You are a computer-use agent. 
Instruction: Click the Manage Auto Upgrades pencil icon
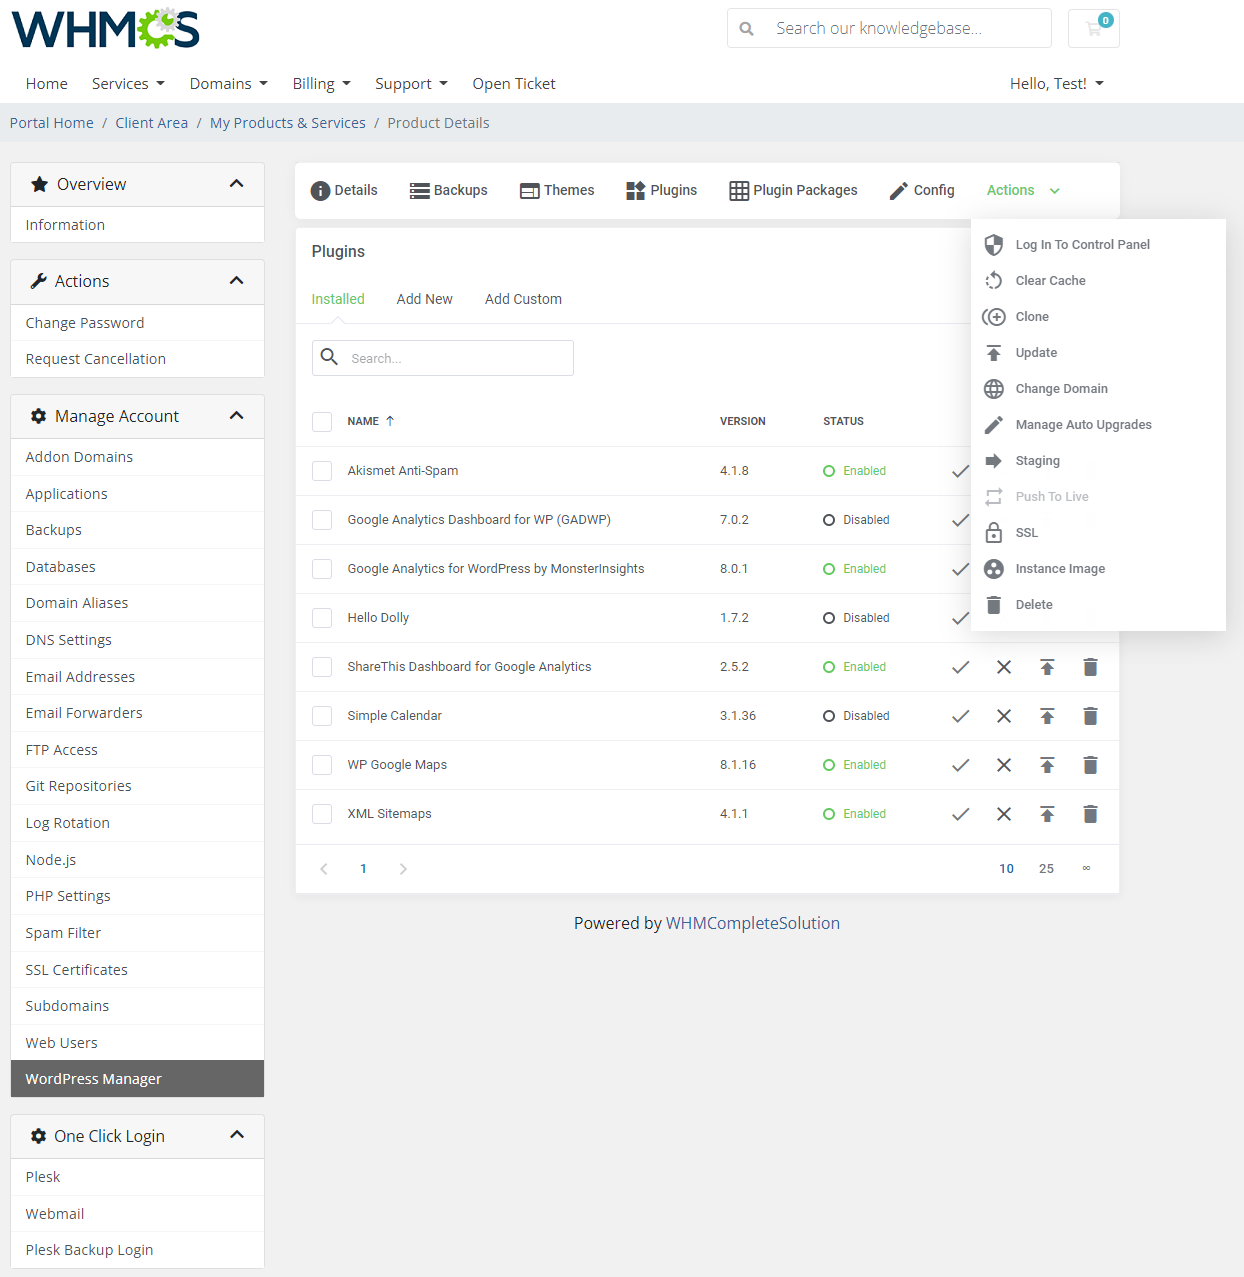[x=993, y=425]
